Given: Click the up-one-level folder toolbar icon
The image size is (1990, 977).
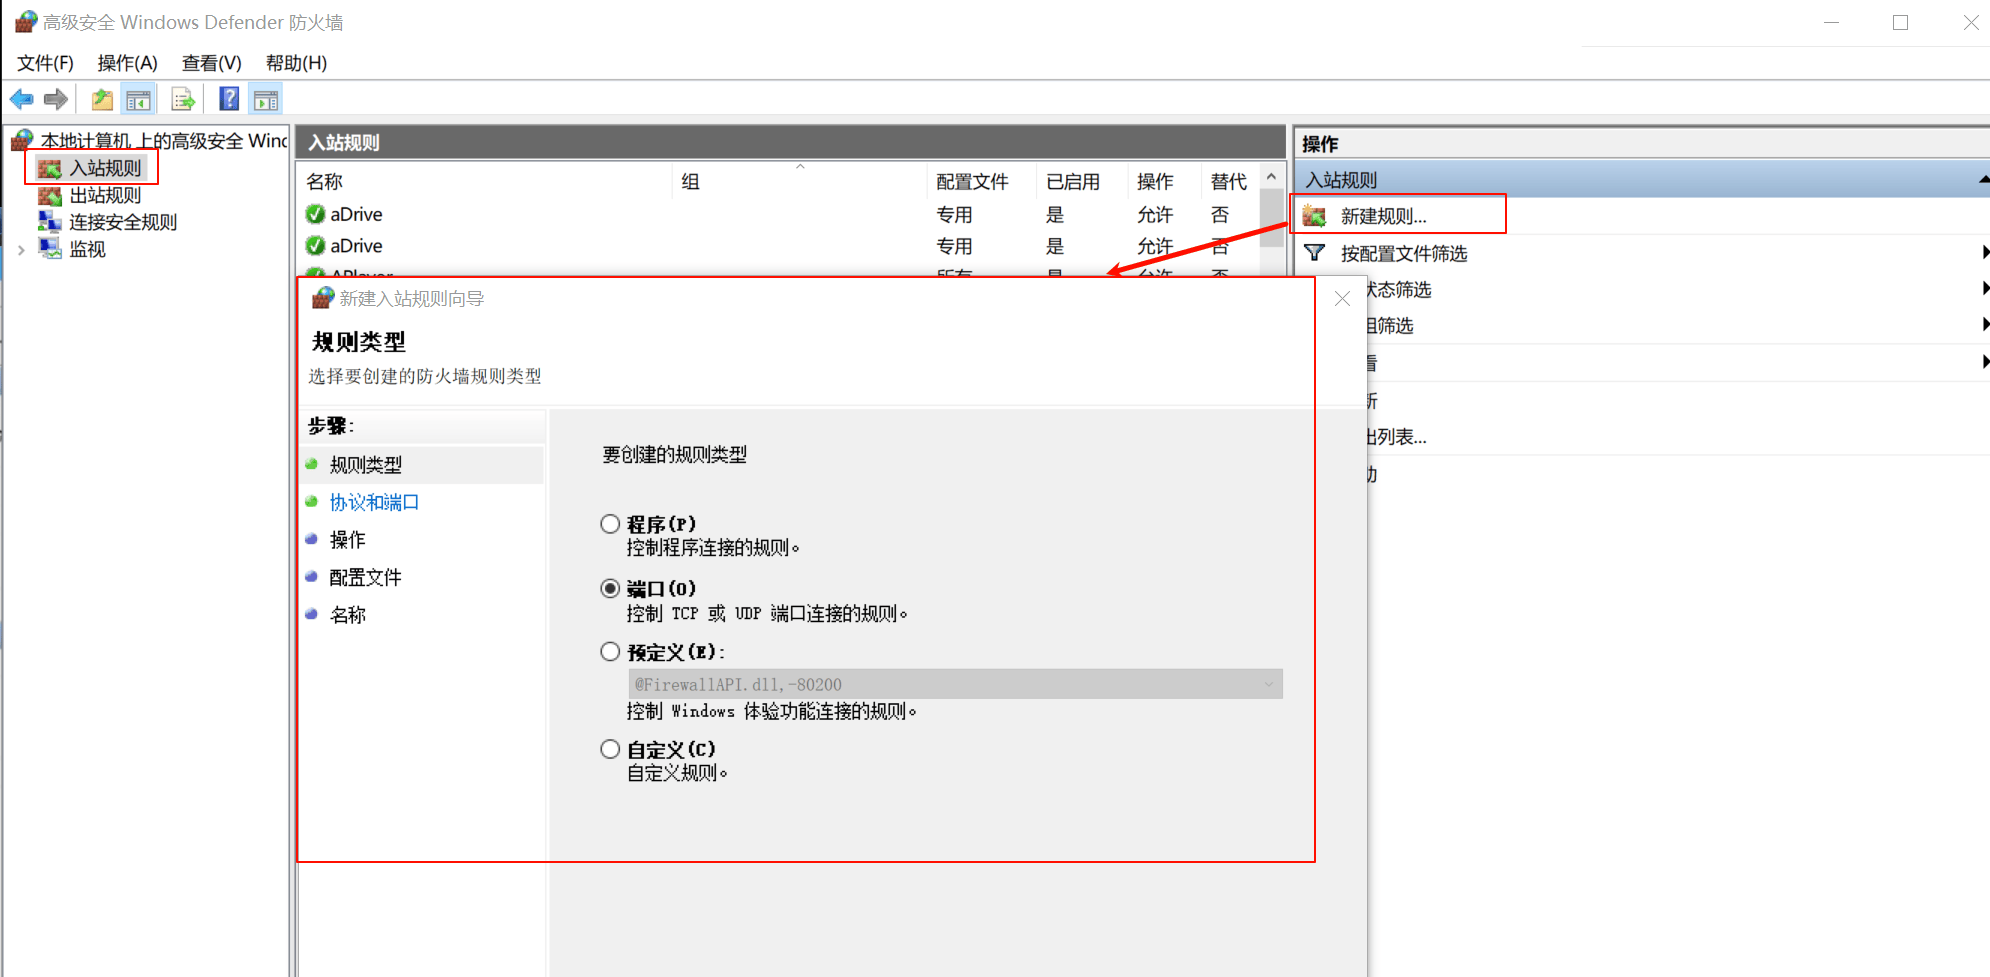Looking at the screenshot, I should point(102,99).
